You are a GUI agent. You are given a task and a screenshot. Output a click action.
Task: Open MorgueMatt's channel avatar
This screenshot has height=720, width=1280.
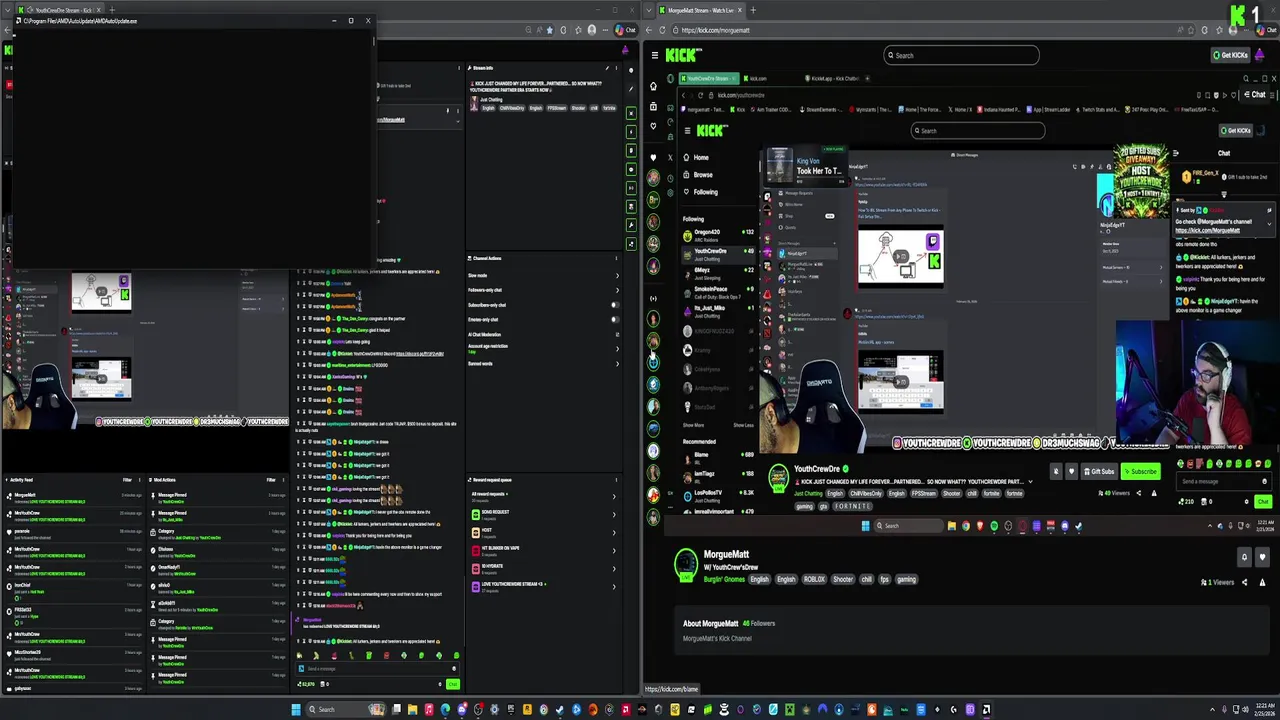(x=686, y=565)
